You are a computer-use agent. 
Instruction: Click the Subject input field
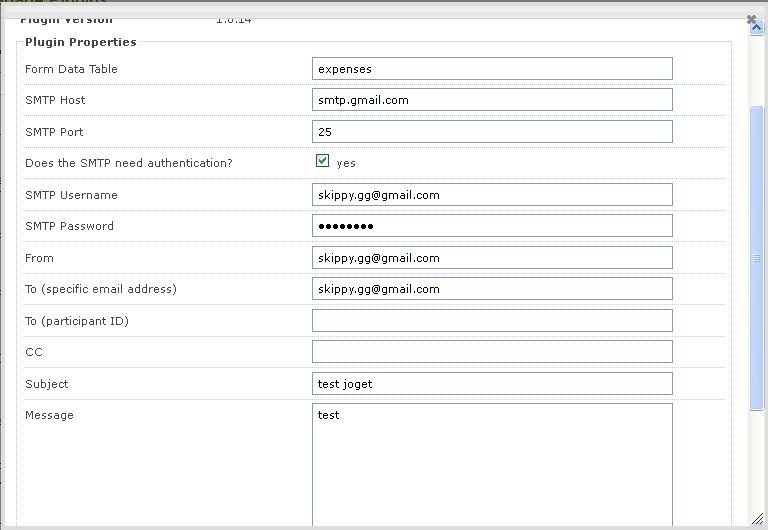pyautogui.click(x=492, y=384)
